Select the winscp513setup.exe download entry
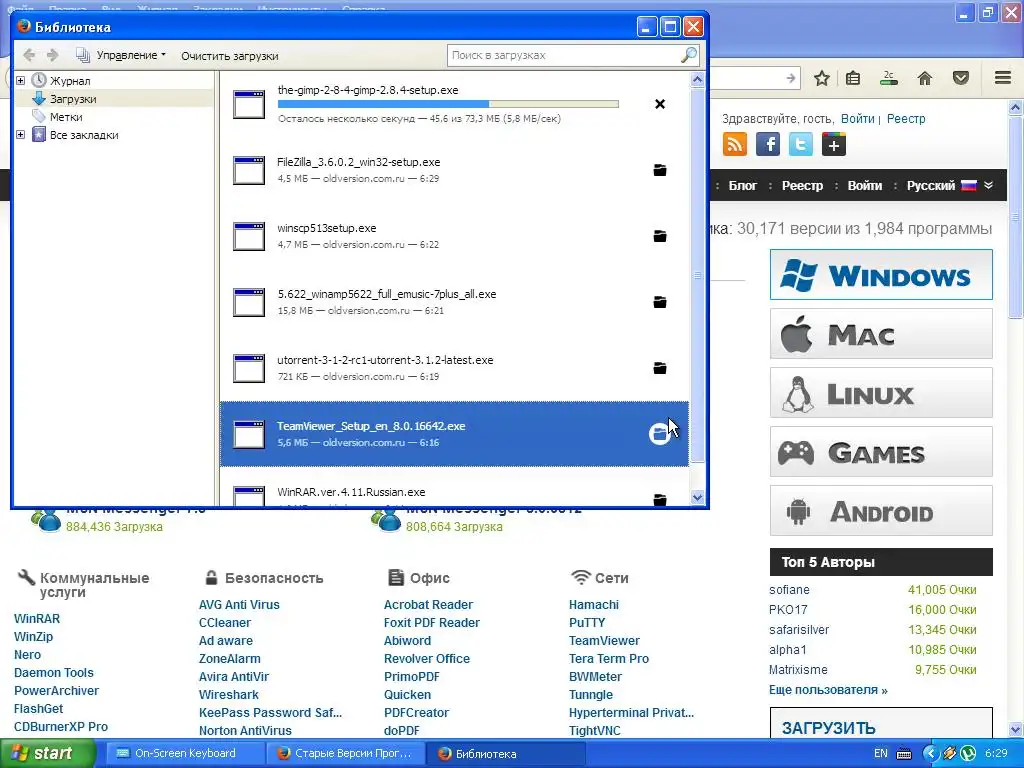1024x768 pixels. 455,236
